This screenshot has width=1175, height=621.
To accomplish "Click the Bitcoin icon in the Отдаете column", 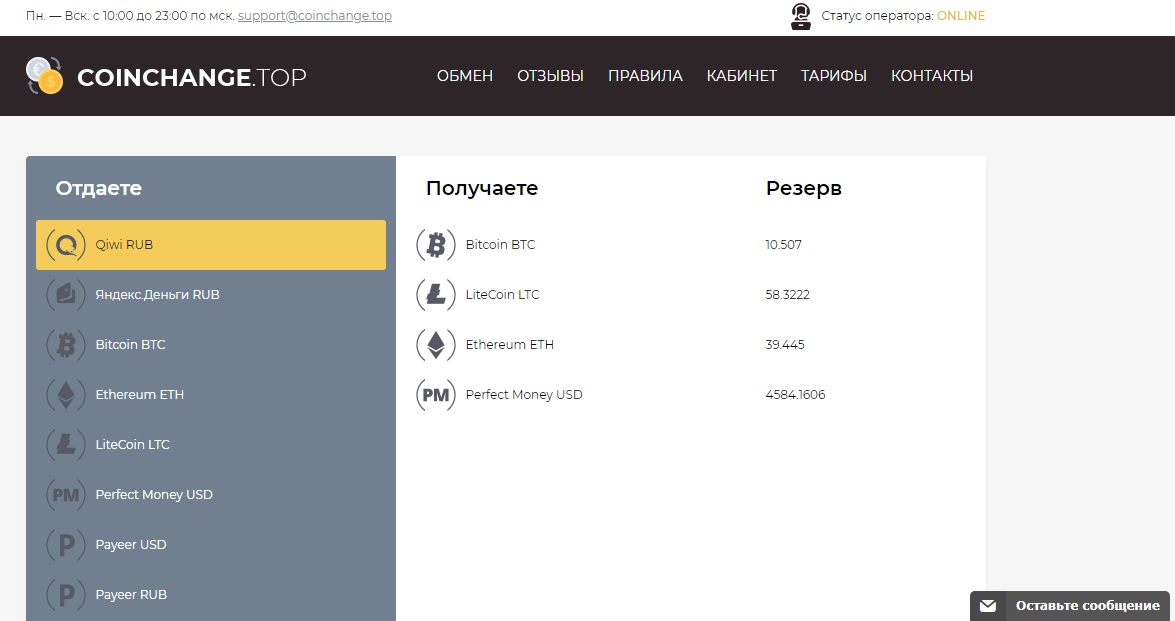I will pos(66,345).
